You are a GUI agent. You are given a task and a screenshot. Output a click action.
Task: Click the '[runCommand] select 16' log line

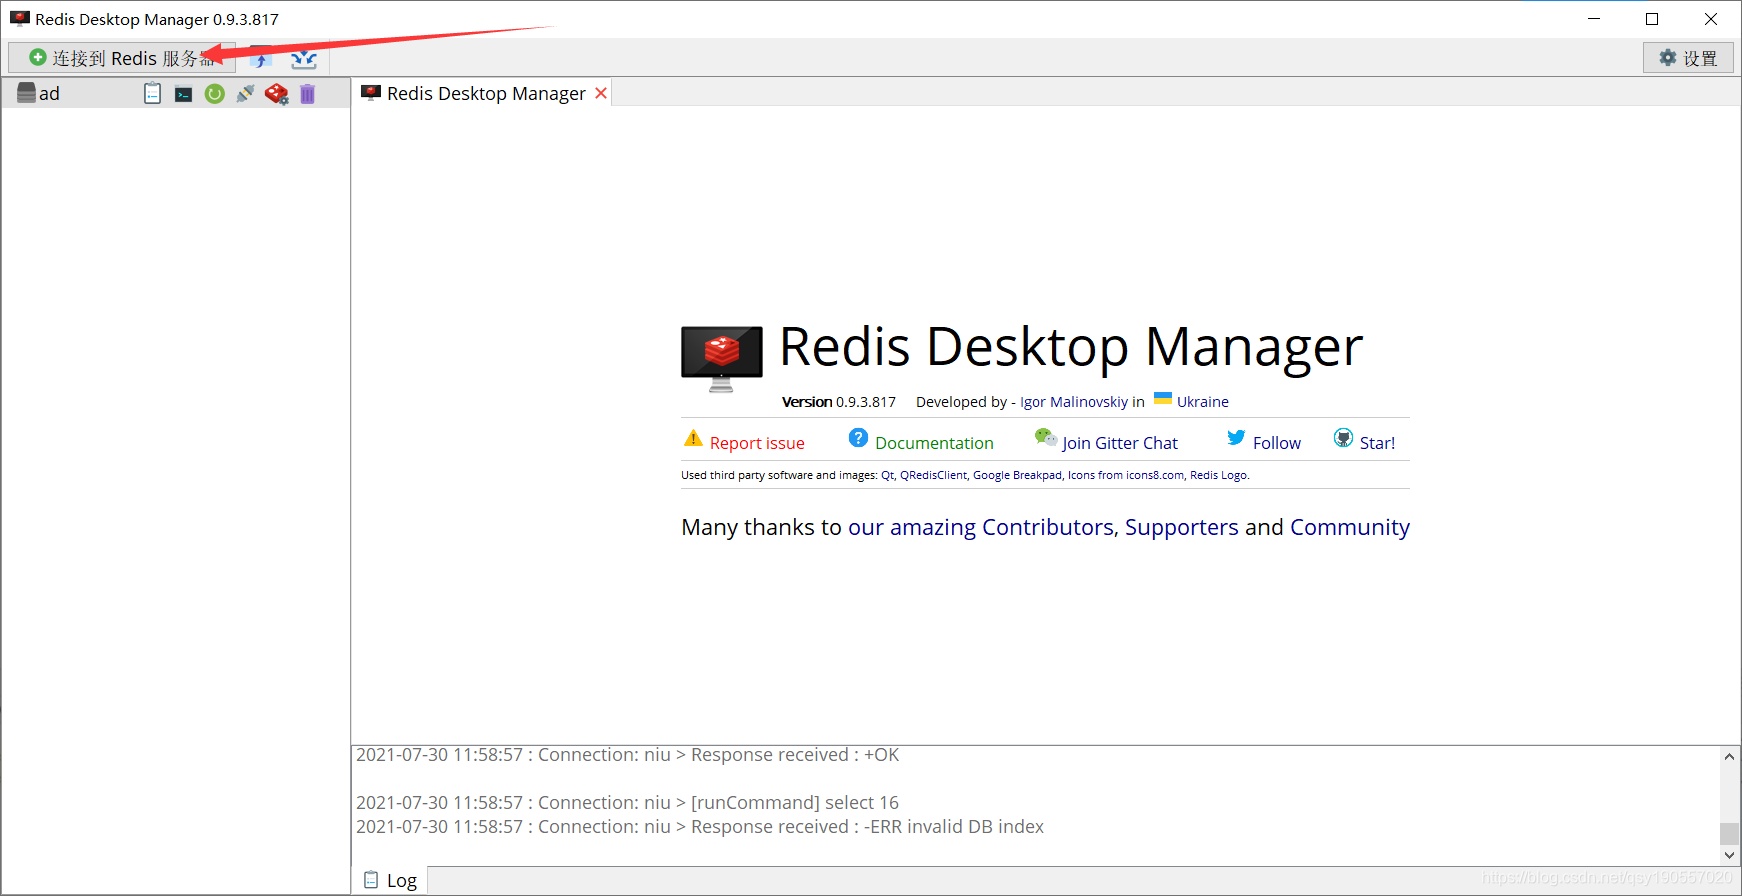(627, 803)
